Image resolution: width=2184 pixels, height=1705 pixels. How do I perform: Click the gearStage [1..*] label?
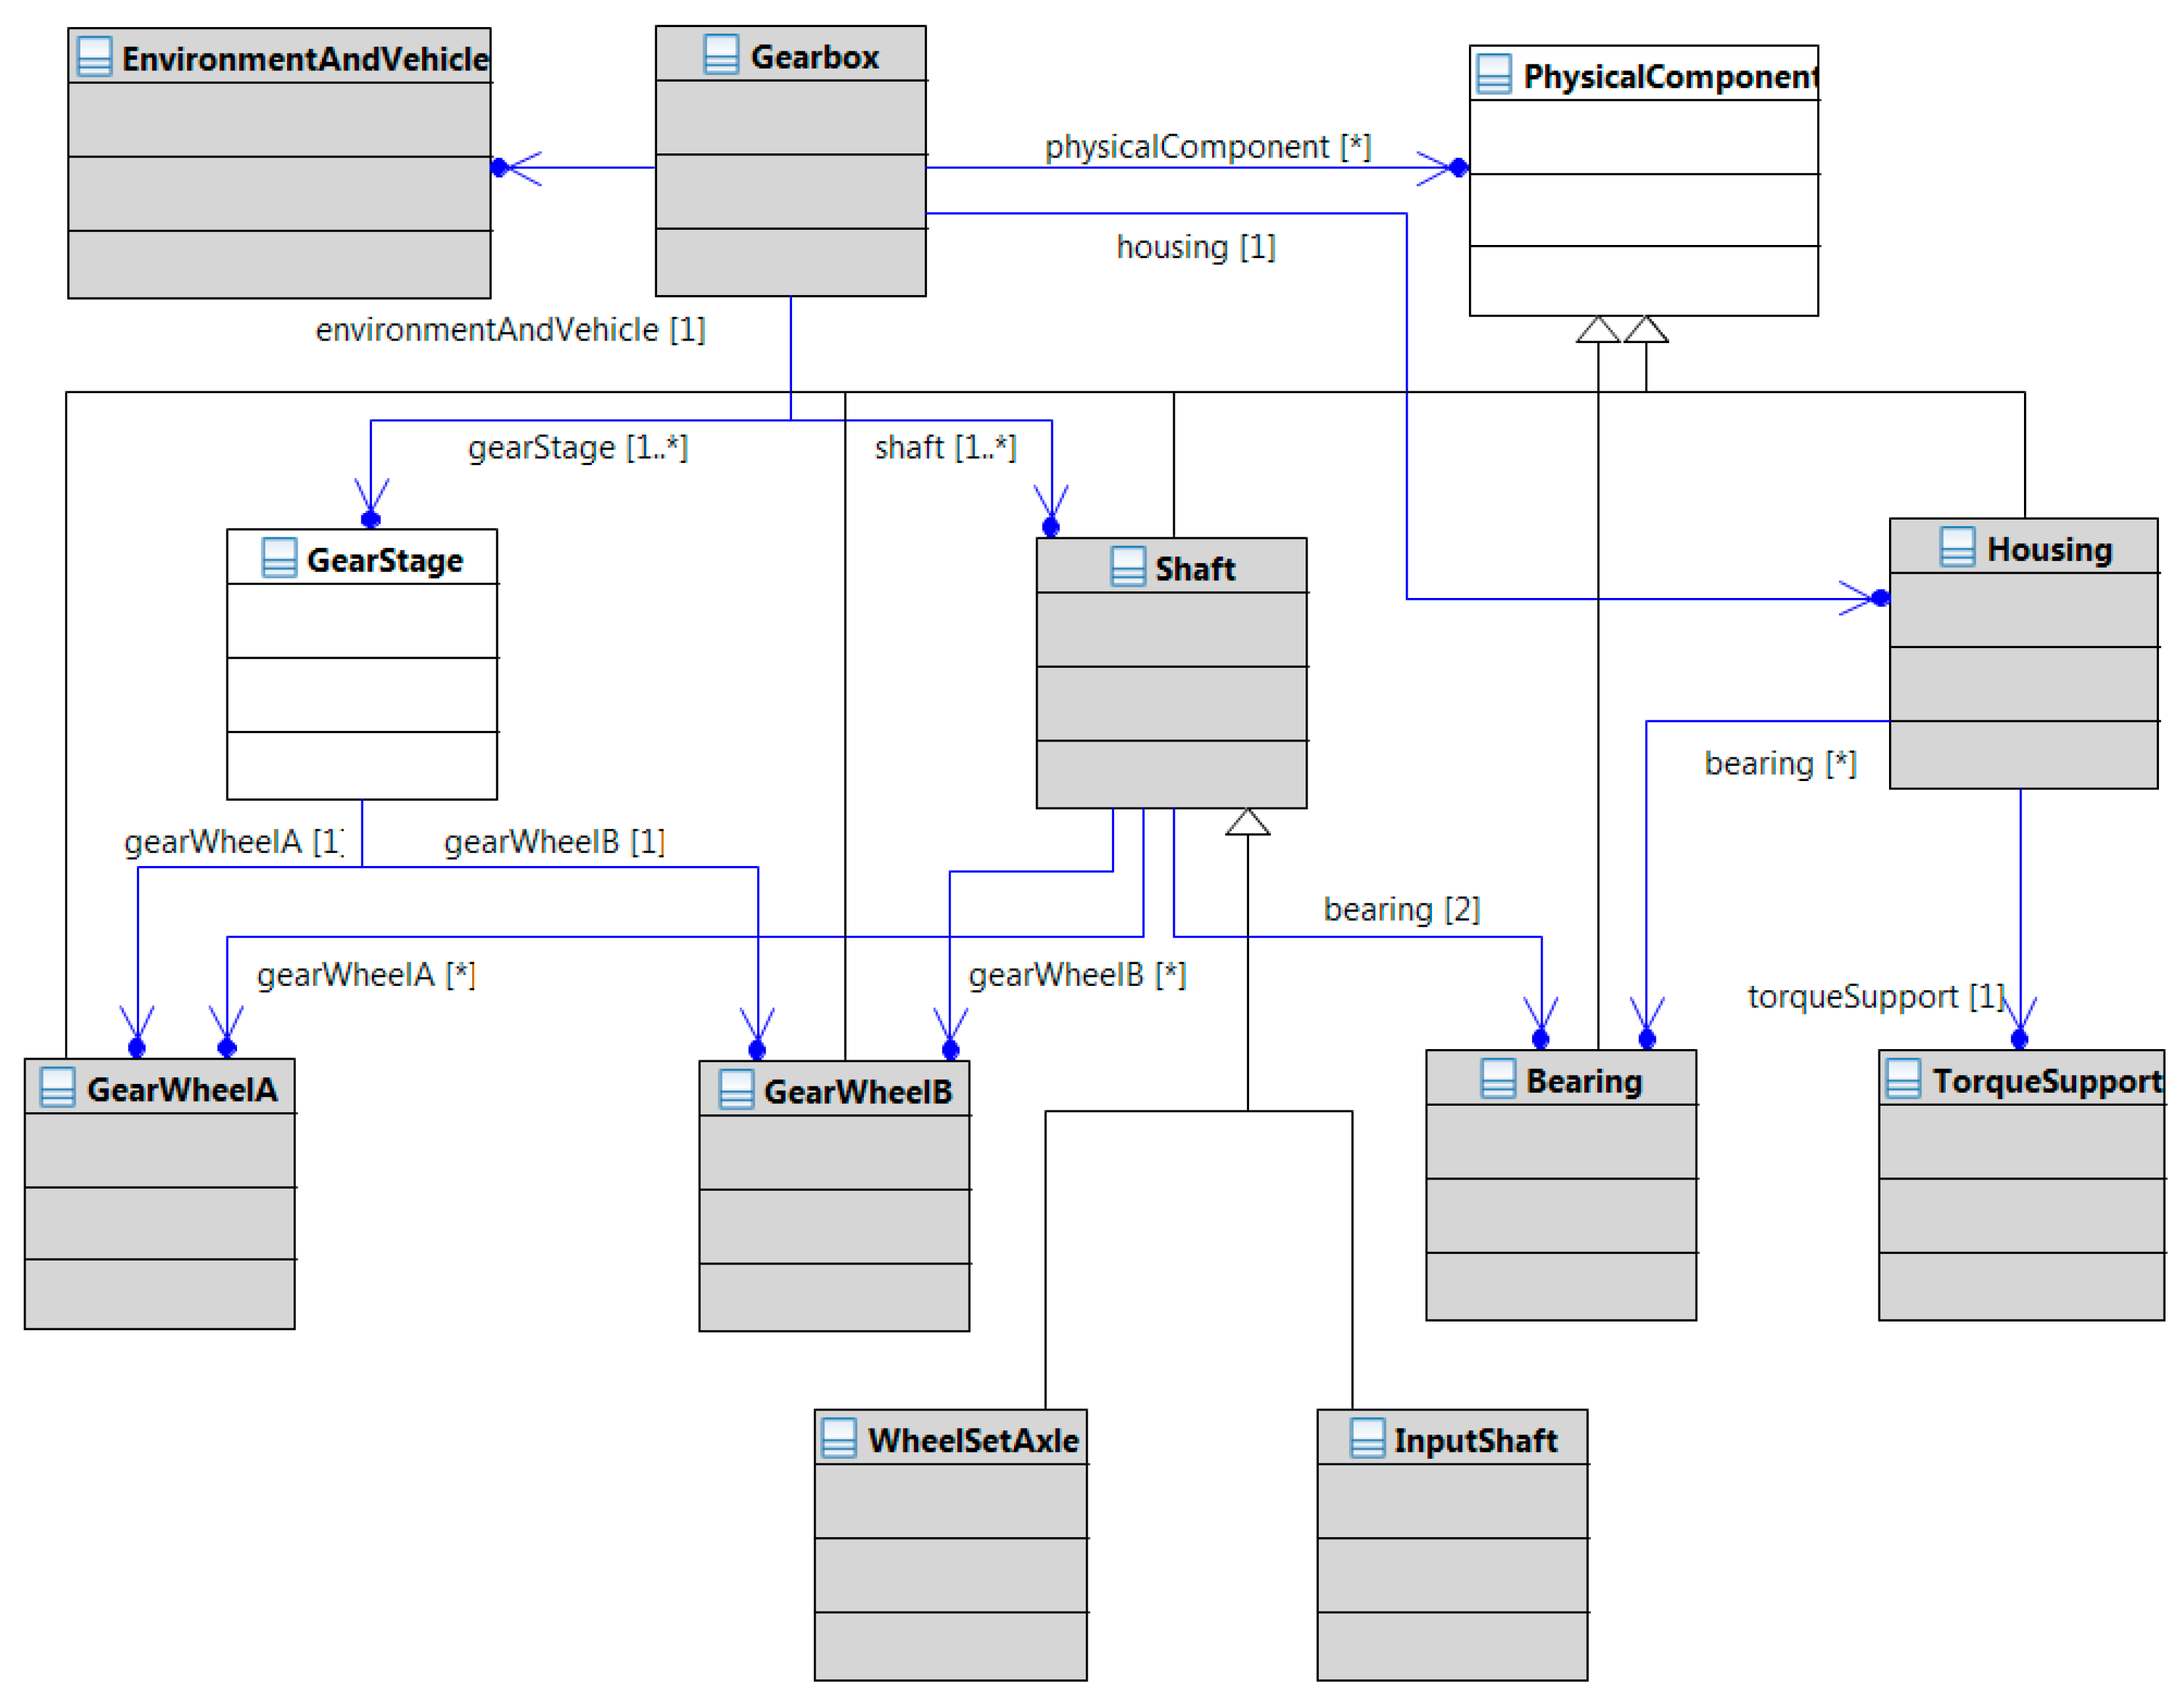(577, 447)
